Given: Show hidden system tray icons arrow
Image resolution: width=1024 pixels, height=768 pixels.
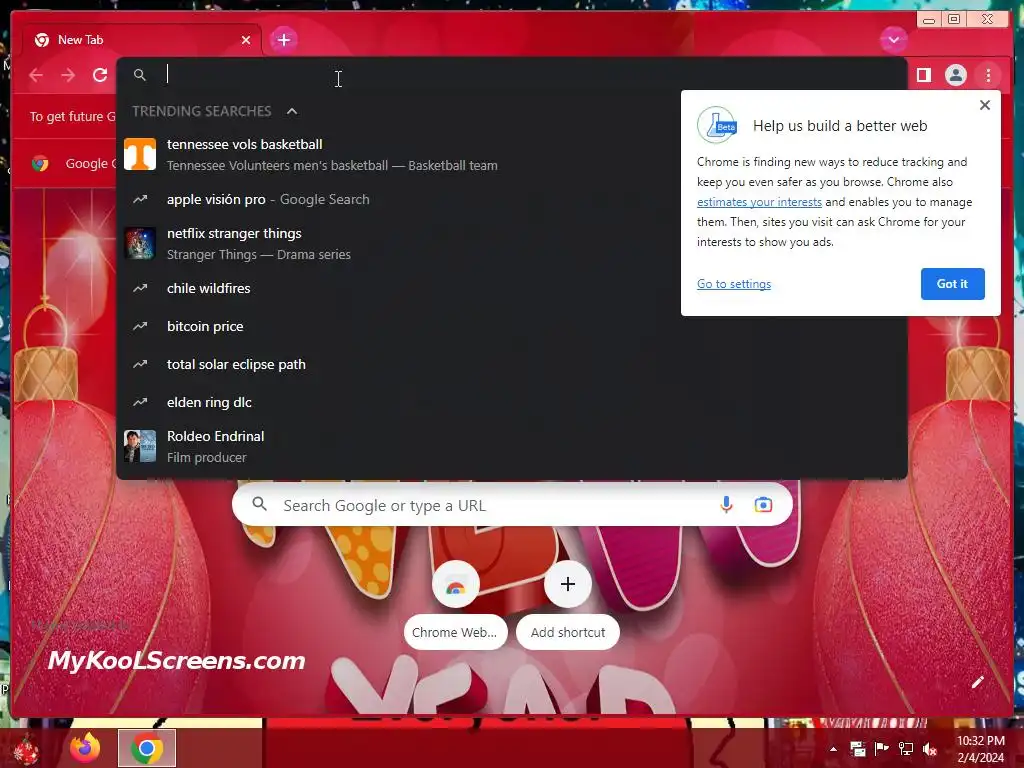Looking at the screenshot, I should pos(833,749).
